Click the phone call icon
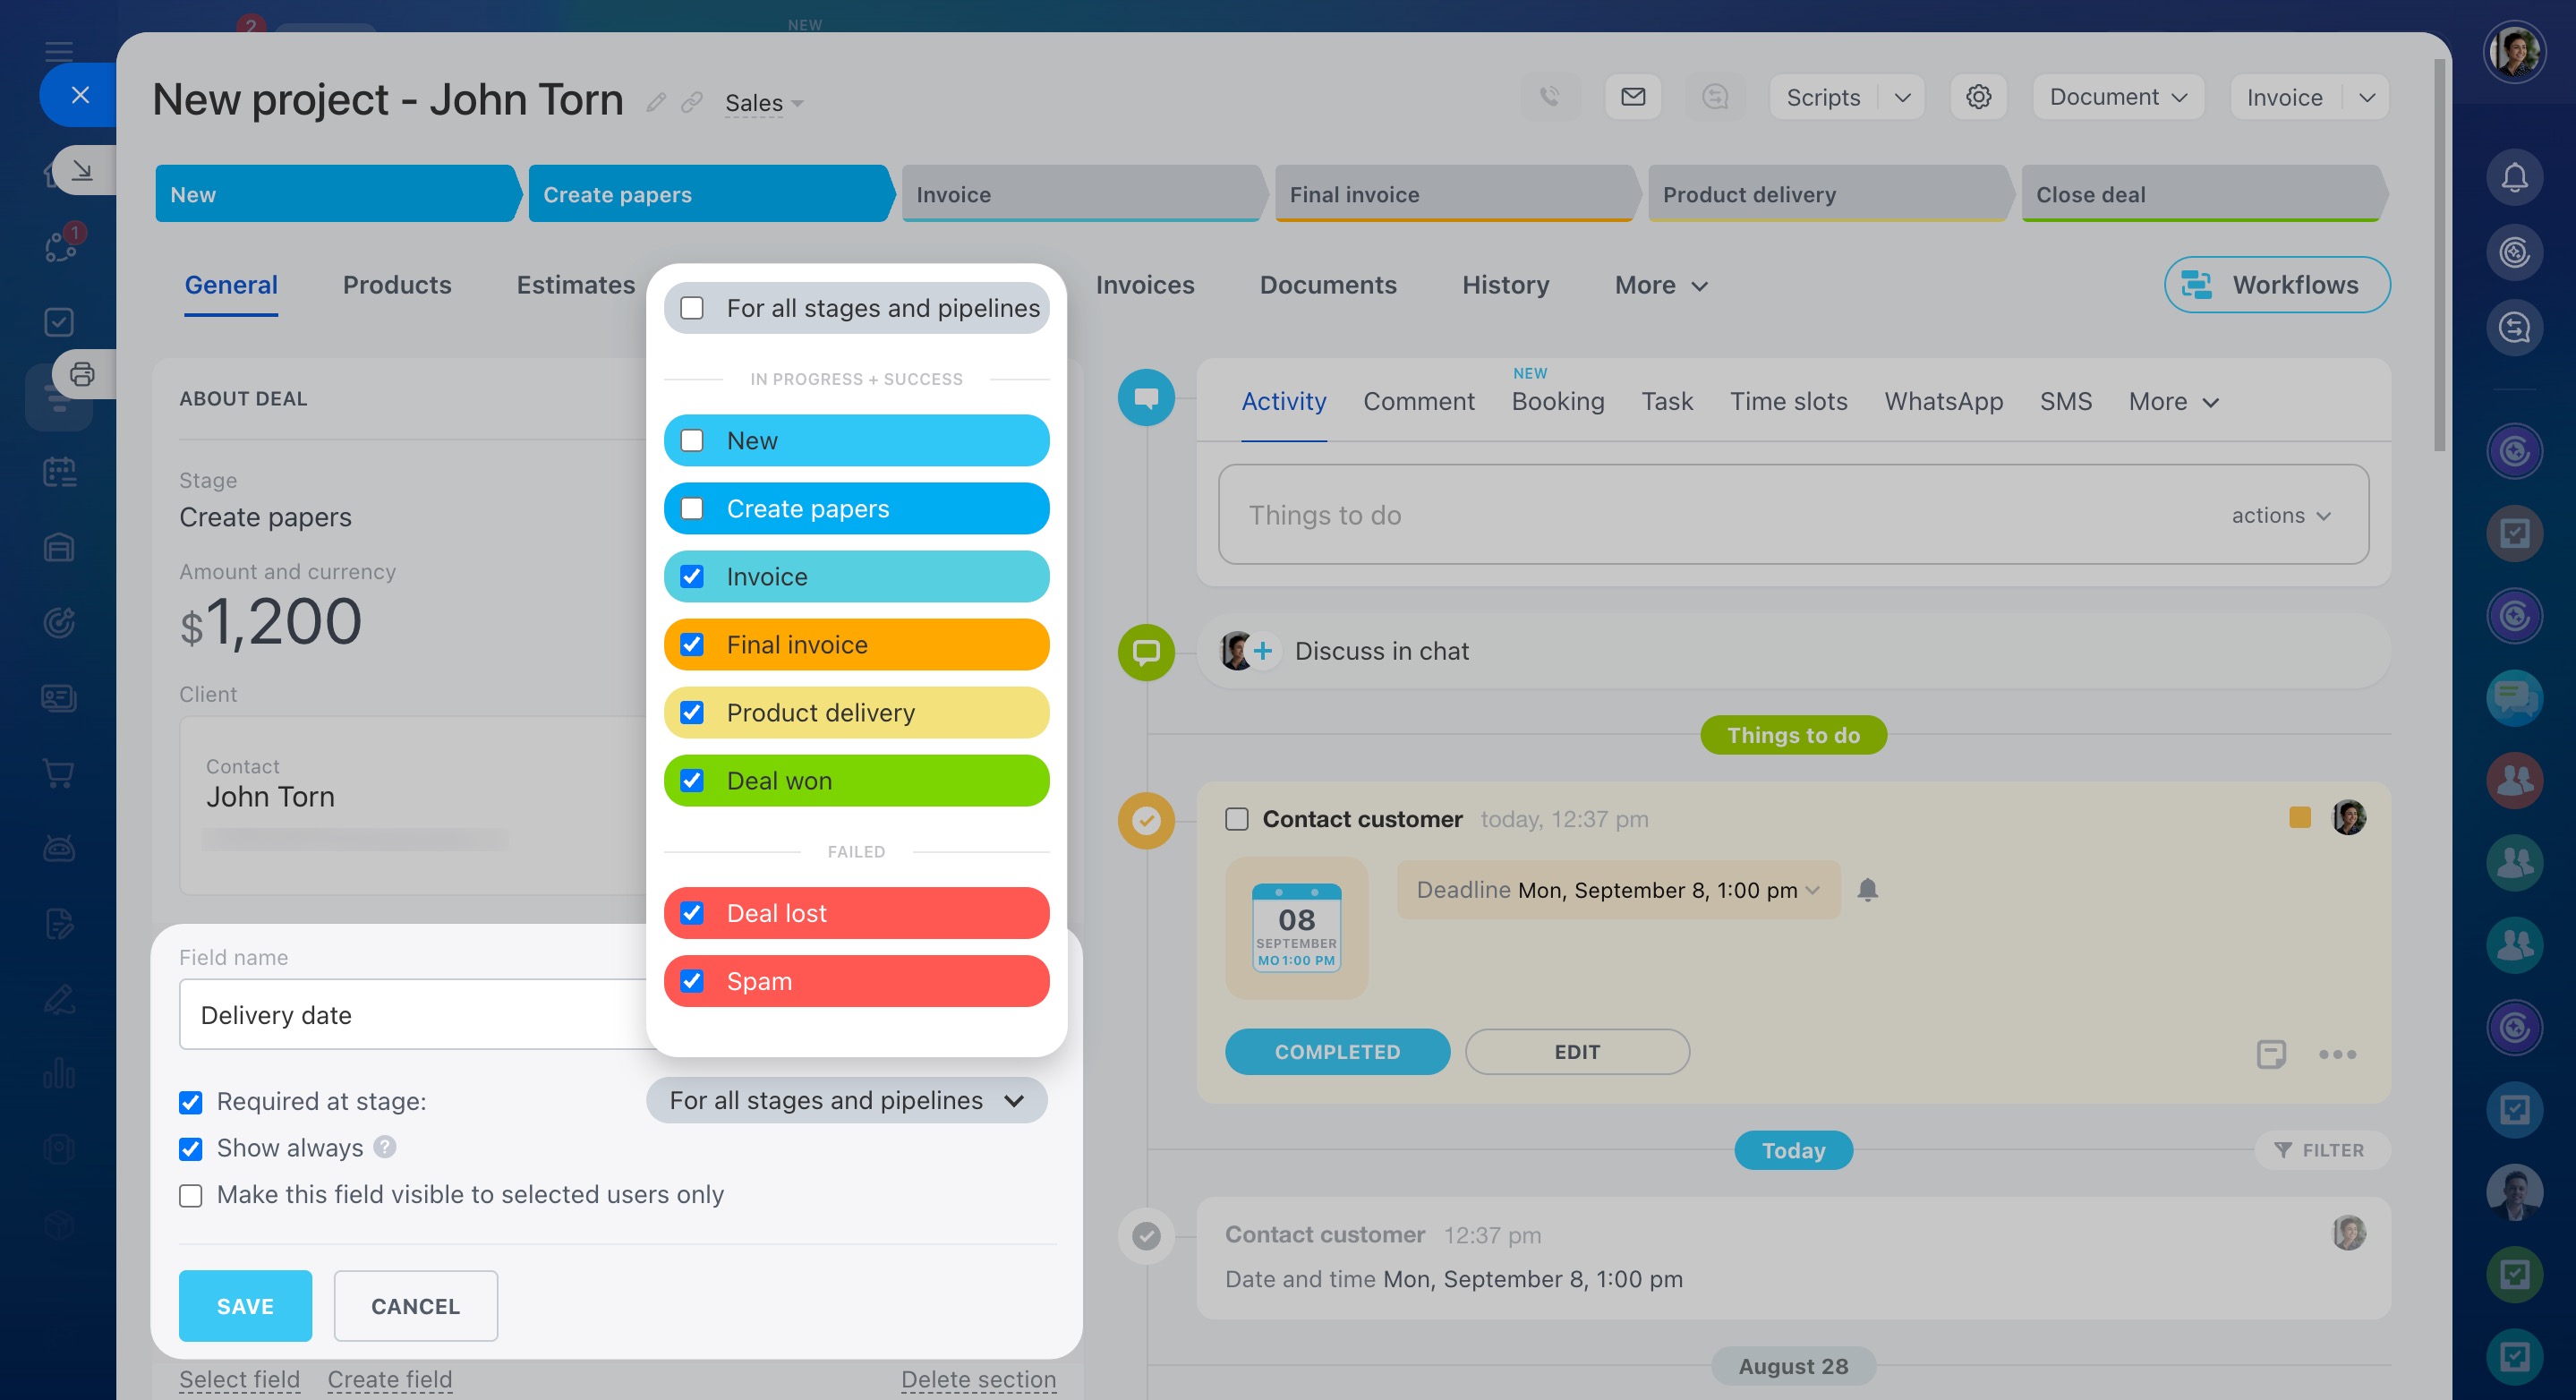 click(1549, 97)
